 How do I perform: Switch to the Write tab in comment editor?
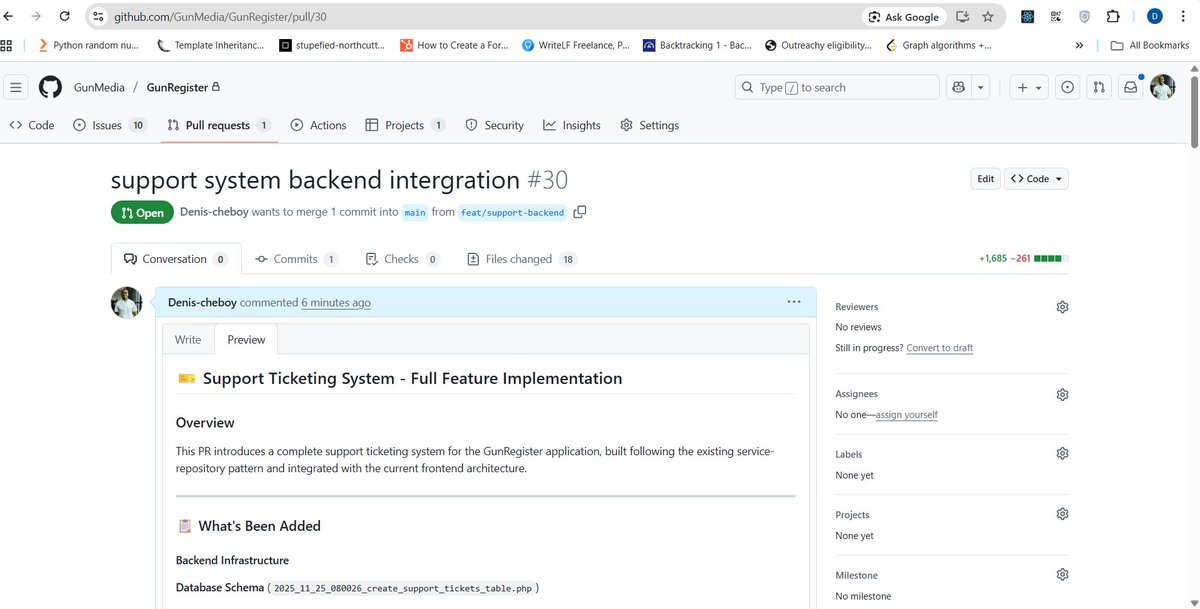coord(188,339)
